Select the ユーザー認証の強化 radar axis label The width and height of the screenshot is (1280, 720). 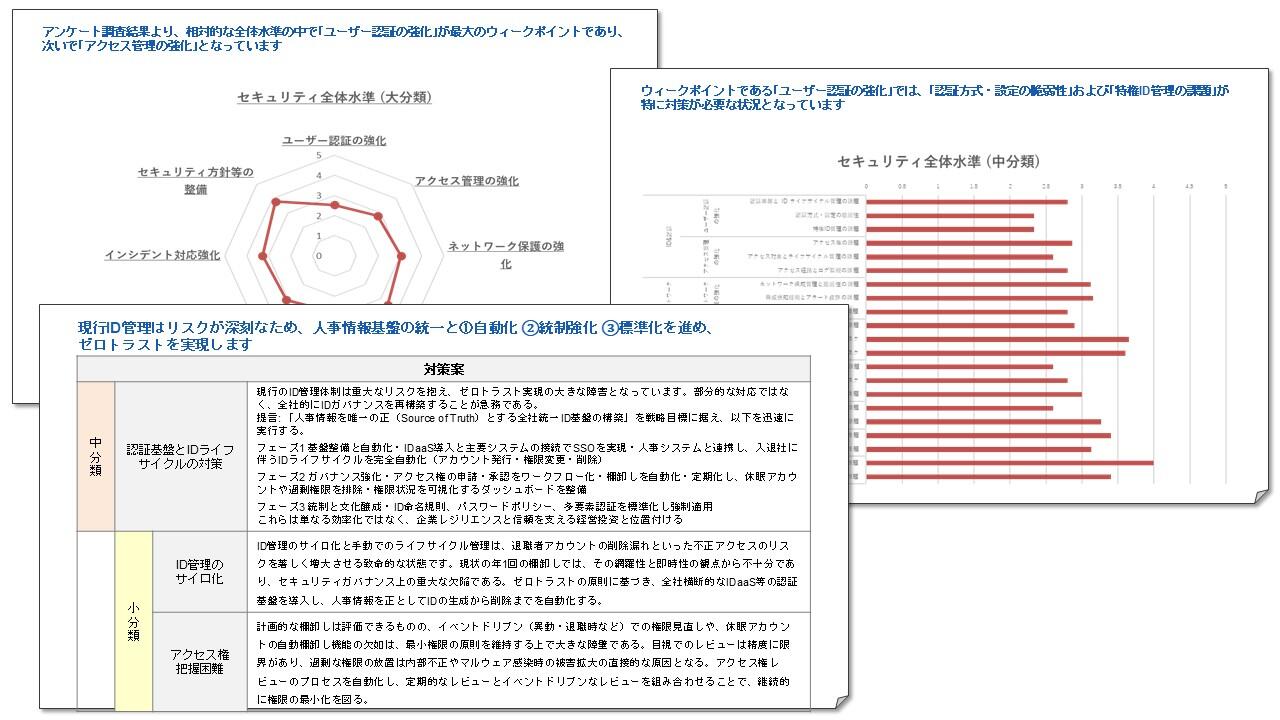[x=333, y=140]
